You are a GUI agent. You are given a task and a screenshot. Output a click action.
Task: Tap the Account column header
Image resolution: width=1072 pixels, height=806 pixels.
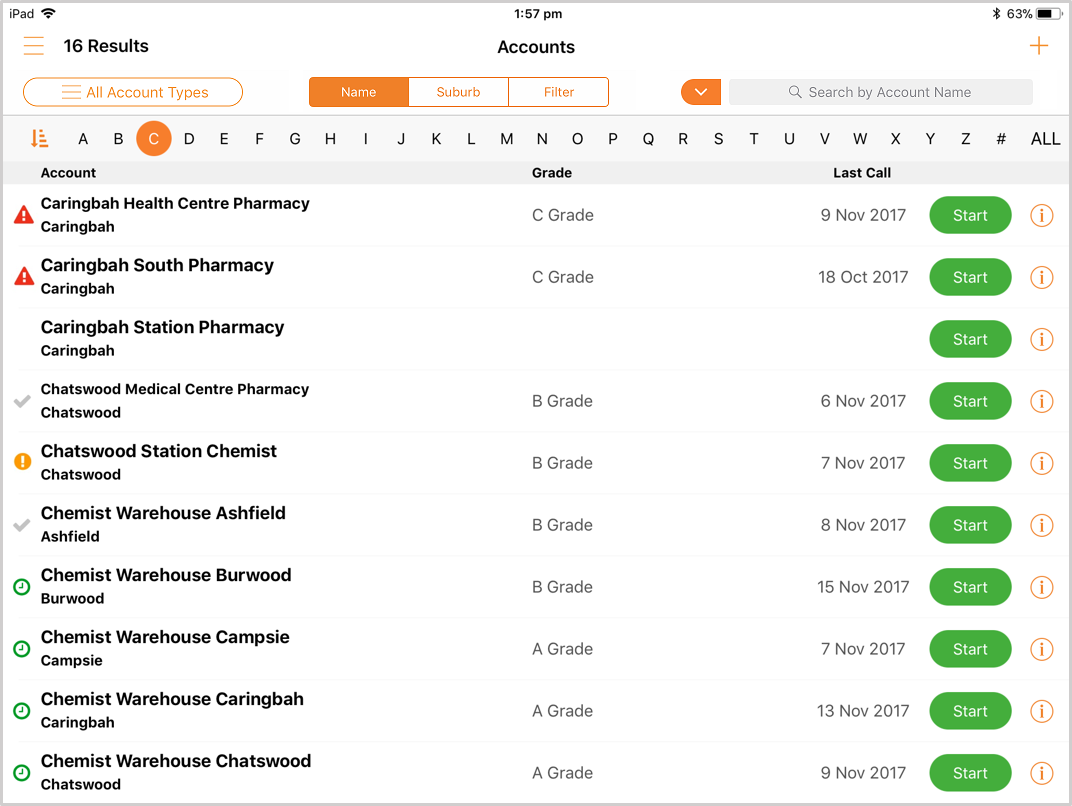pyautogui.click(x=68, y=173)
